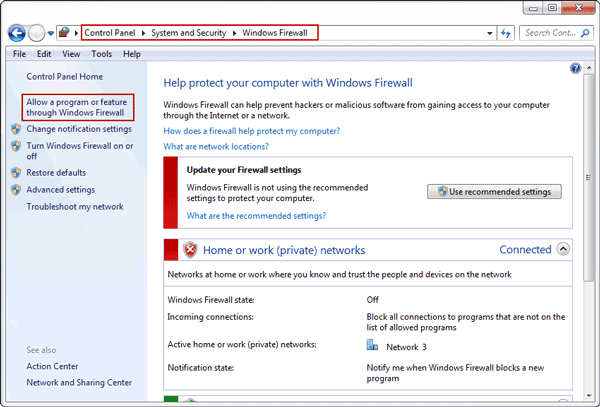Expand arrow after Control Panel breadcrumb
The image size is (600, 407).
(x=143, y=33)
